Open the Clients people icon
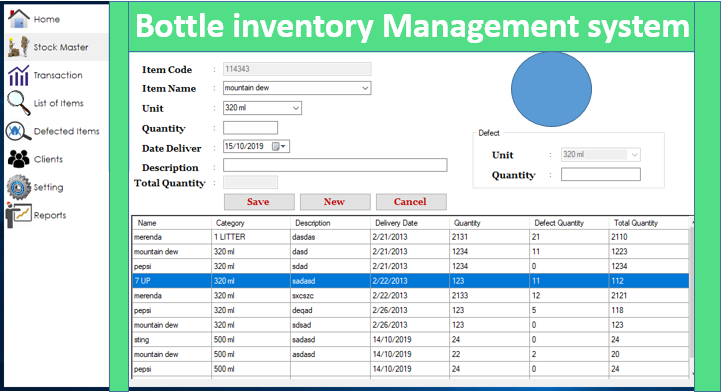The image size is (721, 392). coord(18,159)
